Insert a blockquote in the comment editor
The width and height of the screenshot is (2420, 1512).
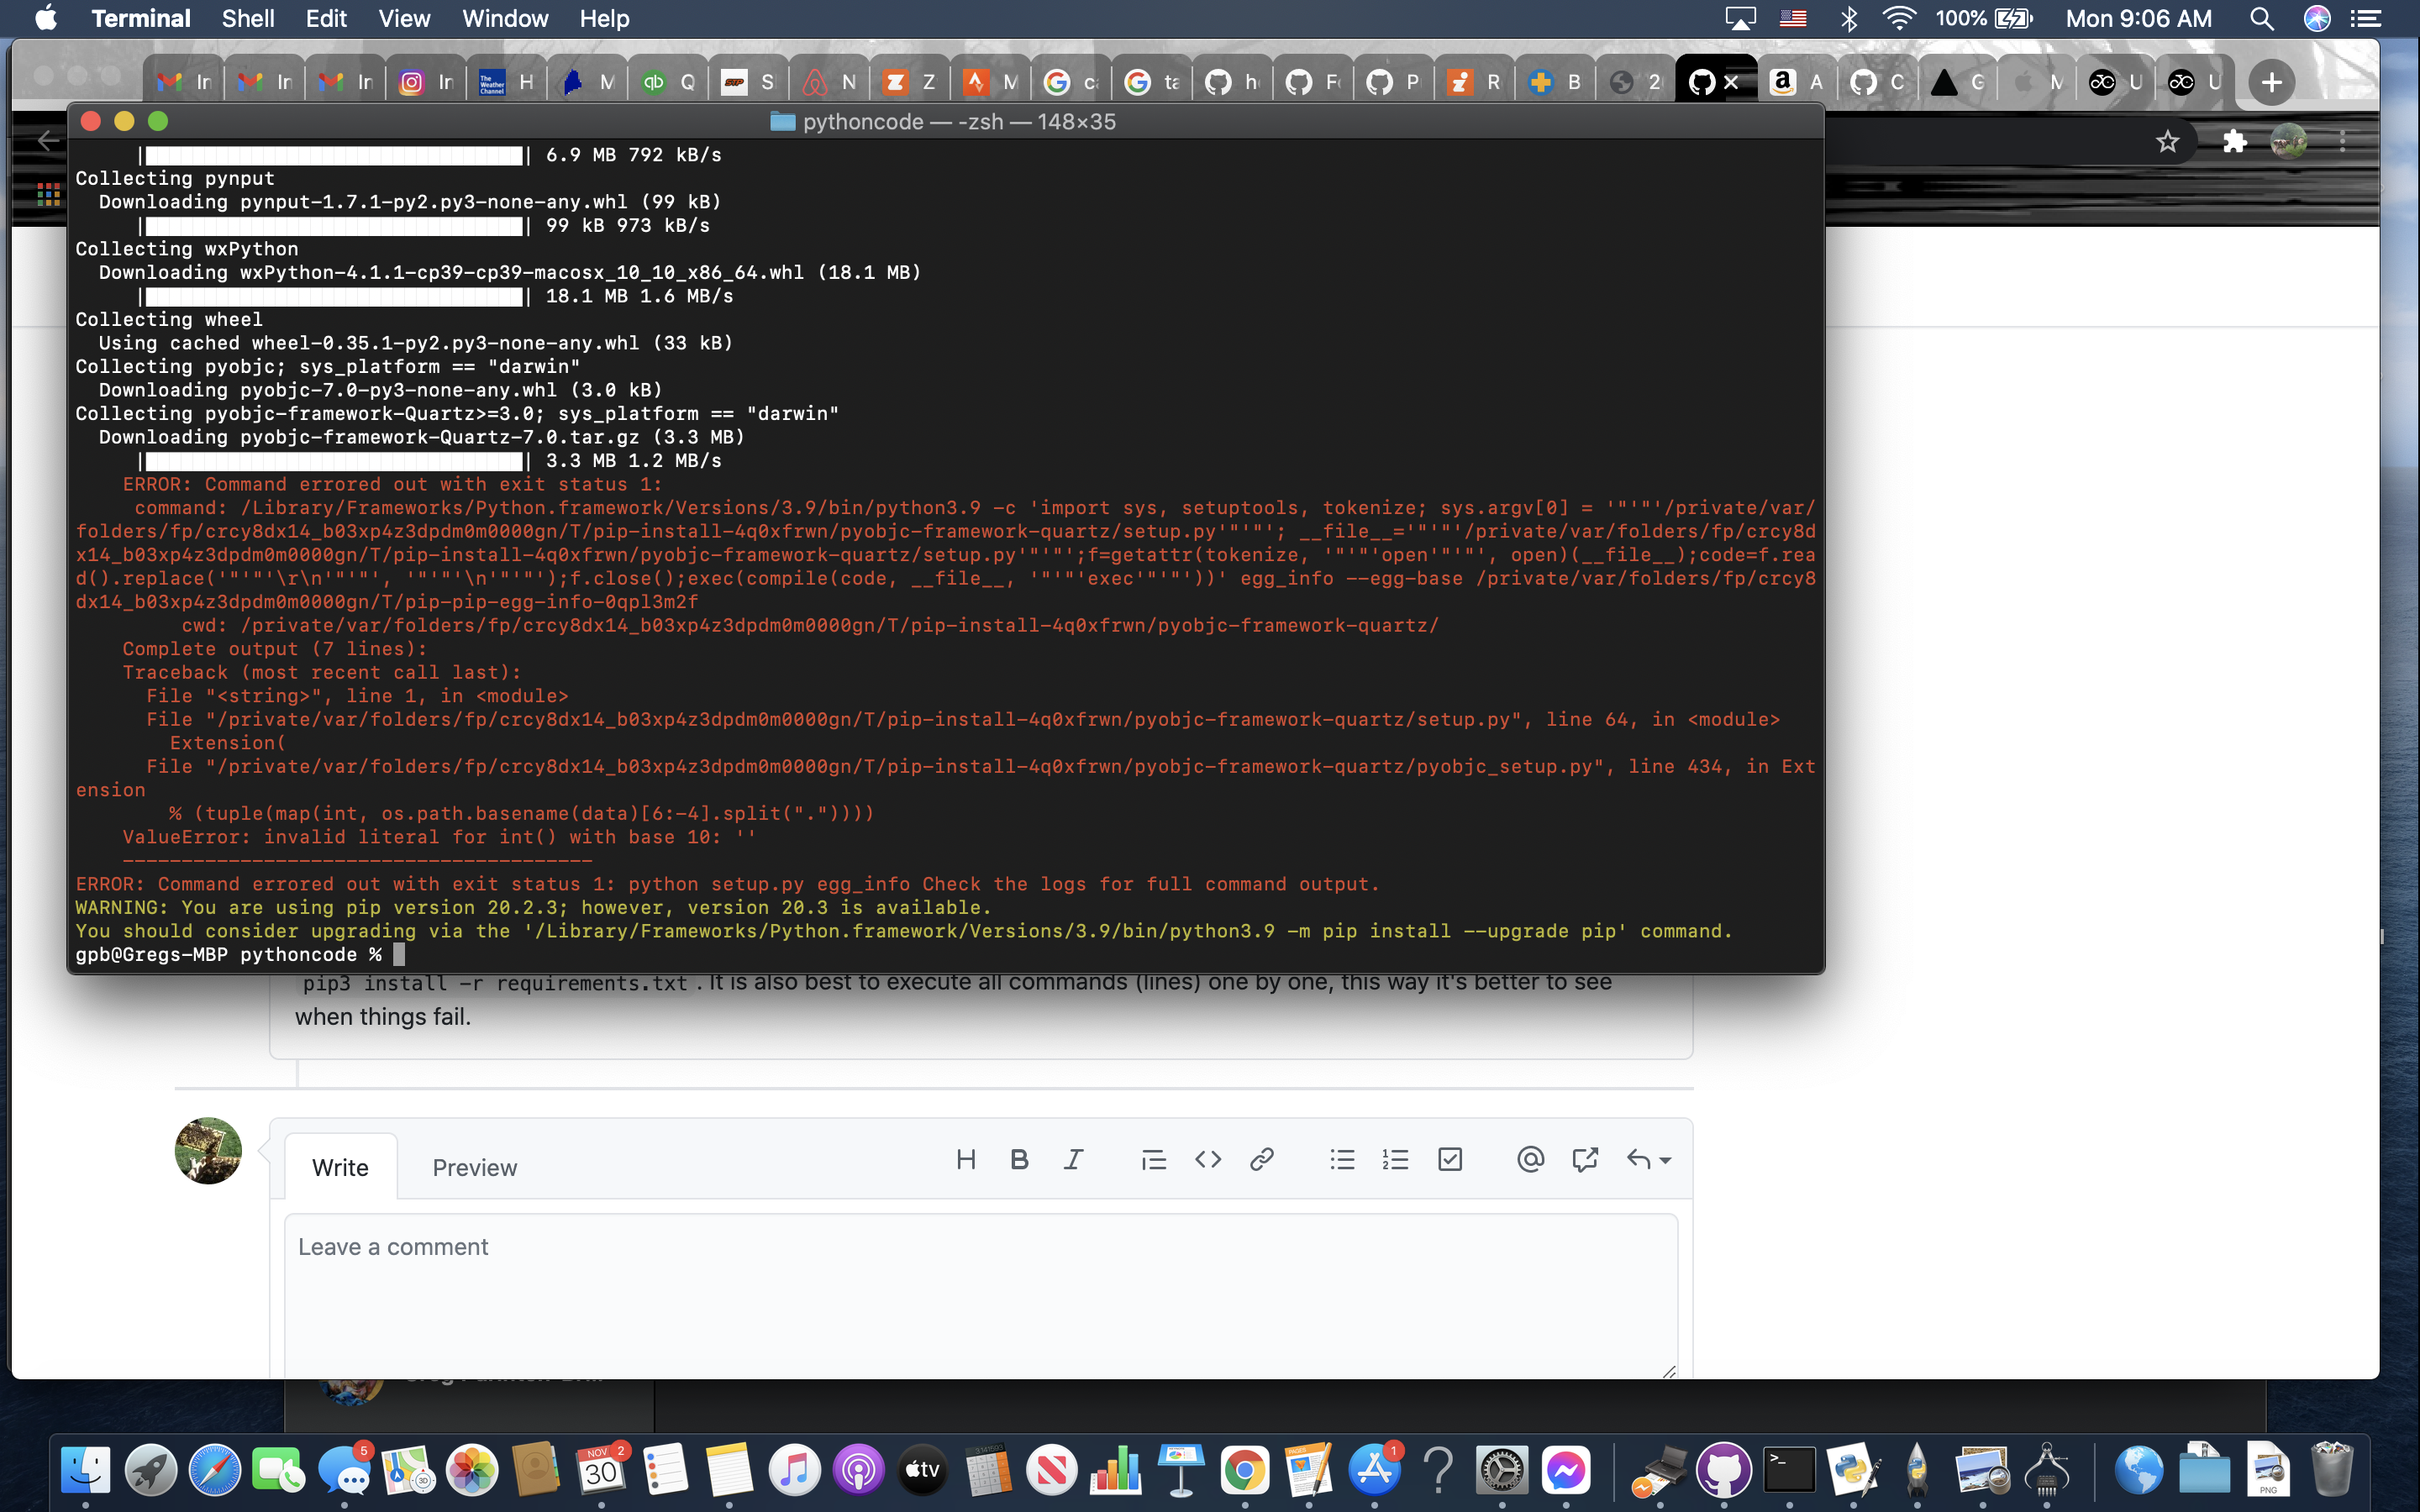[1152, 1159]
